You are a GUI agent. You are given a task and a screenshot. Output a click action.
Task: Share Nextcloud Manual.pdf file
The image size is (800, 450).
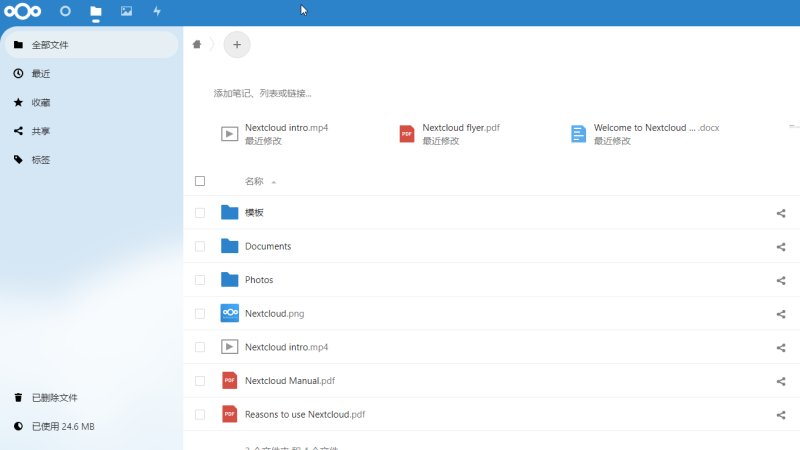[x=781, y=382]
